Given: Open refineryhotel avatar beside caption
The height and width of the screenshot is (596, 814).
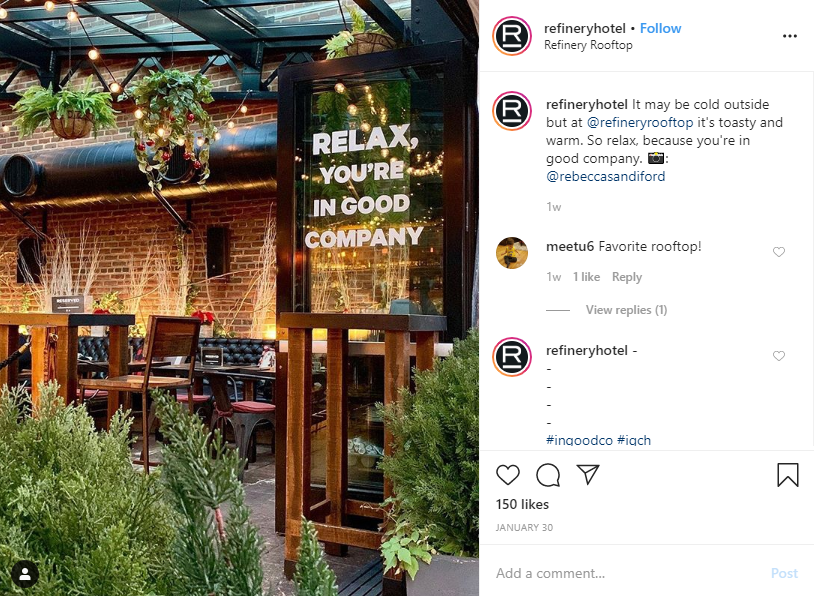Looking at the screenshot, I should pos(512,111).
